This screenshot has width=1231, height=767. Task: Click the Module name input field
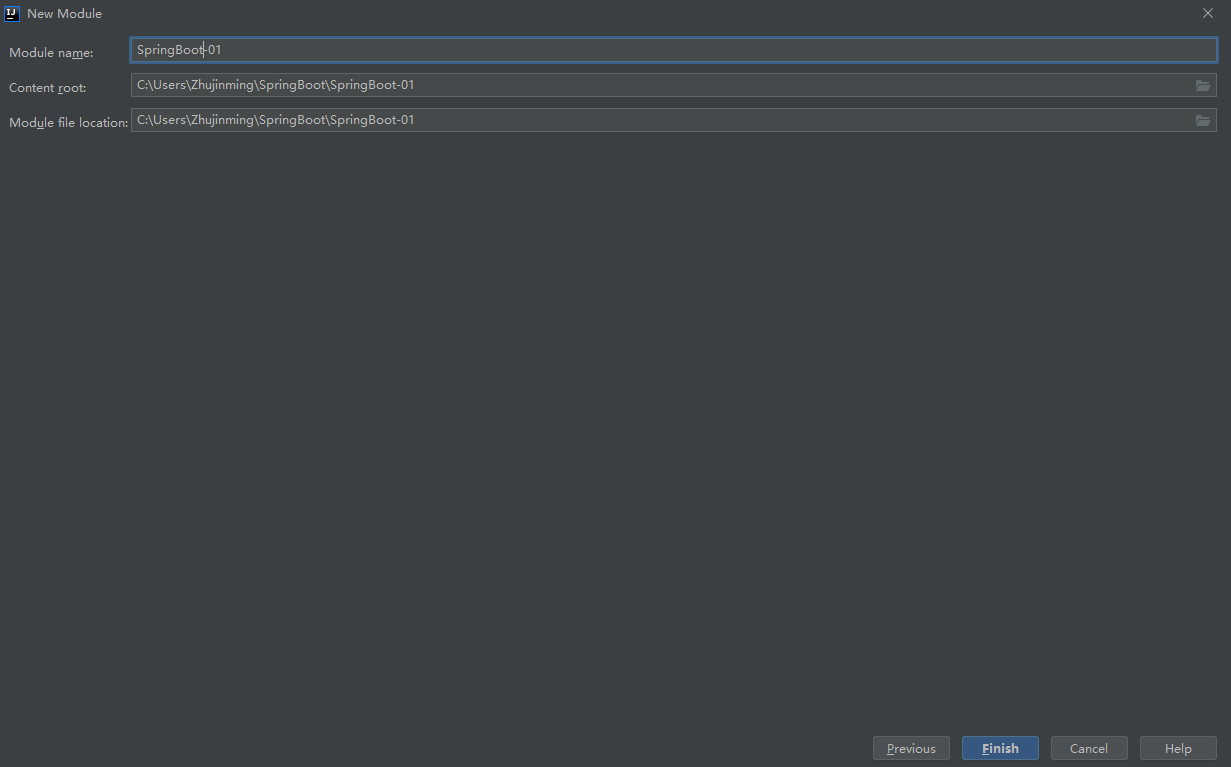673,50
